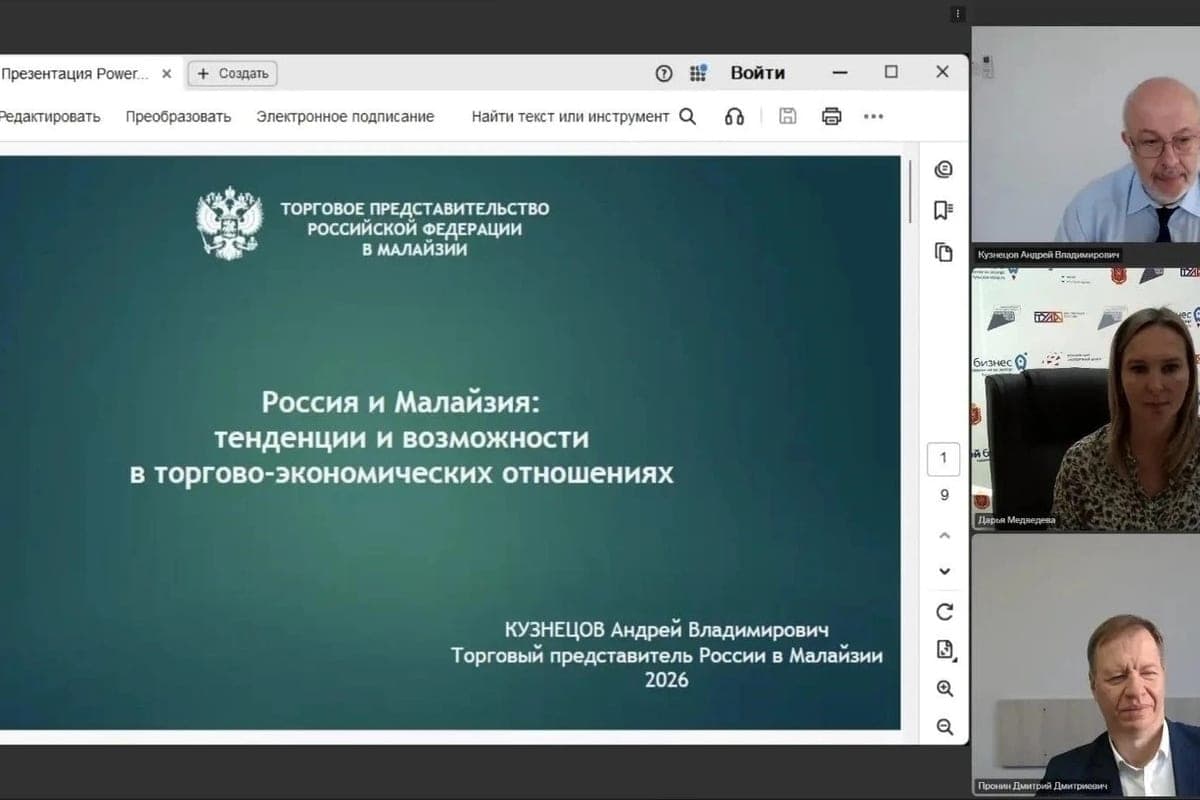Zoom in using the plus magnifier
Viewport: 1200px width, 800px height.
pos(944,689)
